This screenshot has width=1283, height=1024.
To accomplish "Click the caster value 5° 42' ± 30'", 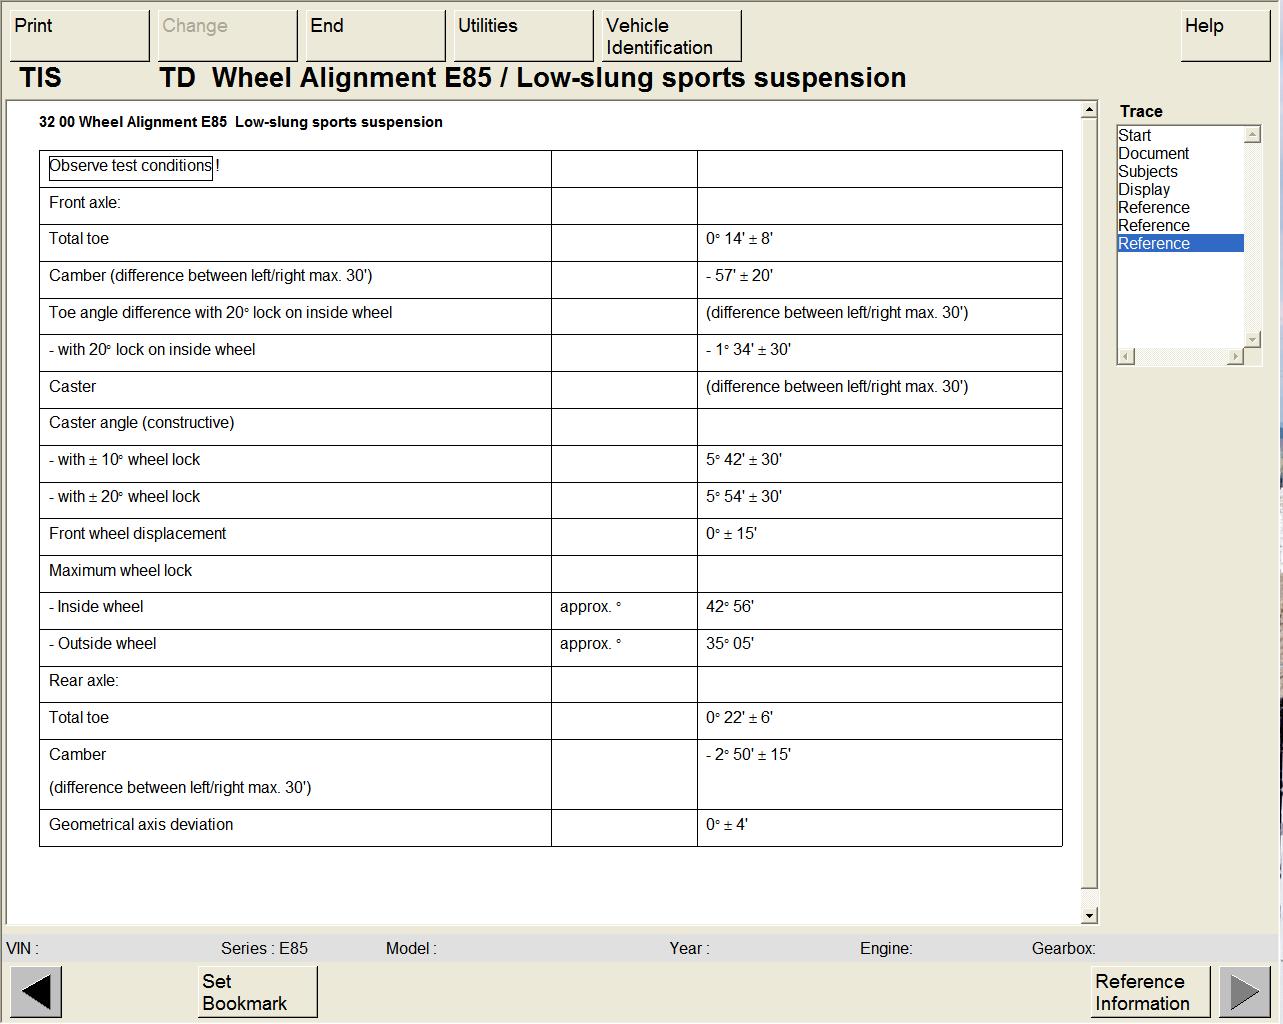I will point(744,460).
